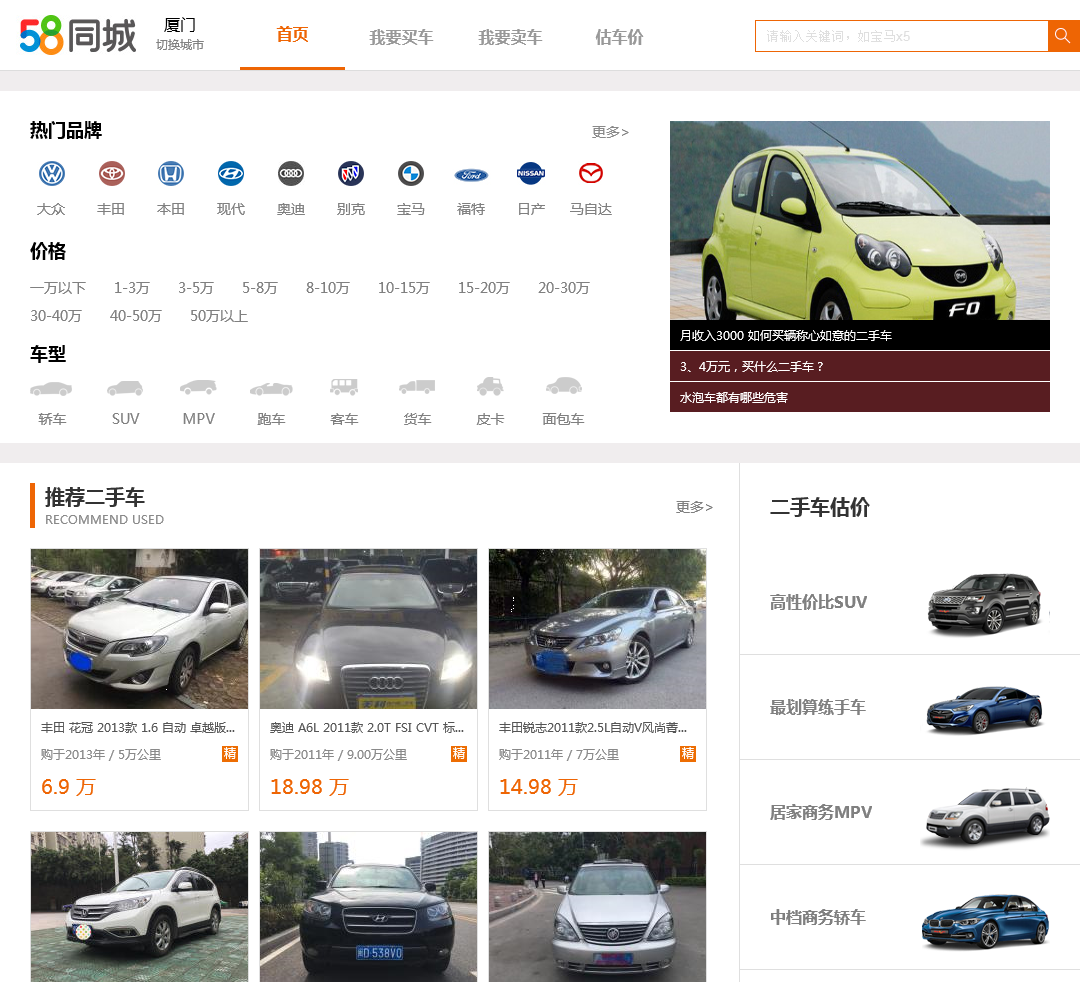Select the Volkswagen 大众 brand icon
Screen dimensions: 1080x982
click(52, 174)
